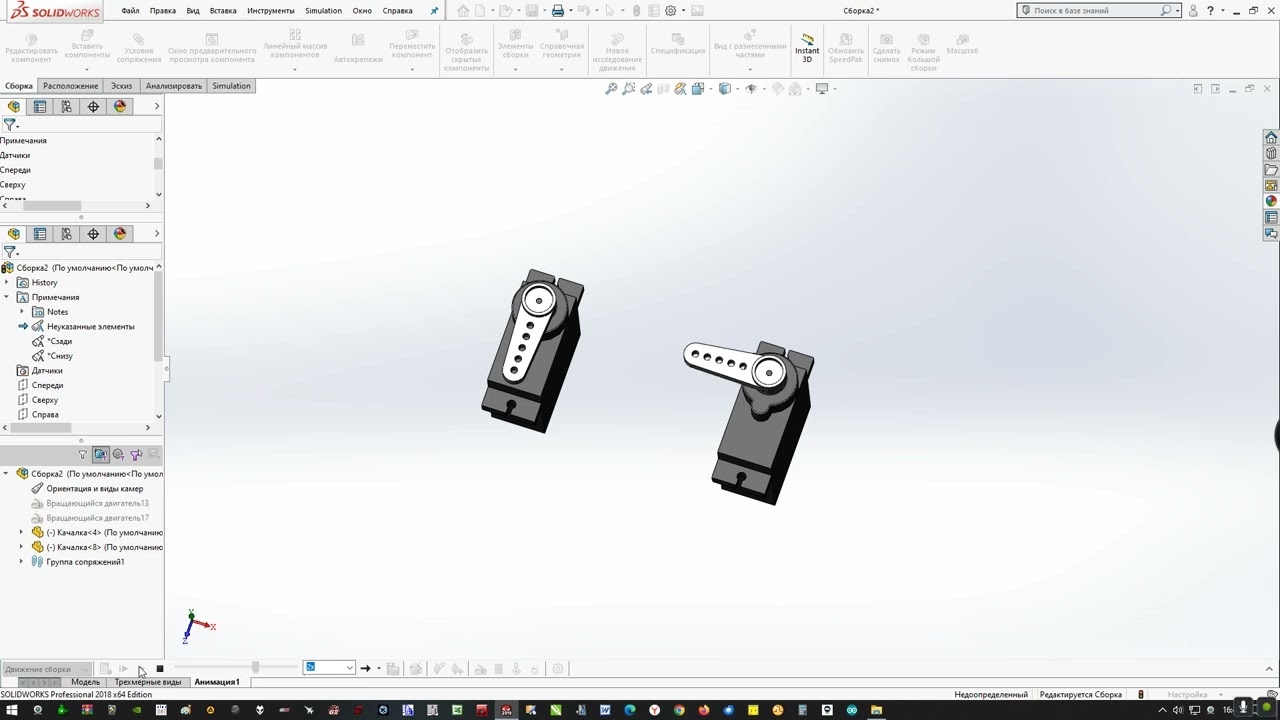Switch to the Трехмерные виды tab
The image size is (1280, 720).
(x=148, y=682)
